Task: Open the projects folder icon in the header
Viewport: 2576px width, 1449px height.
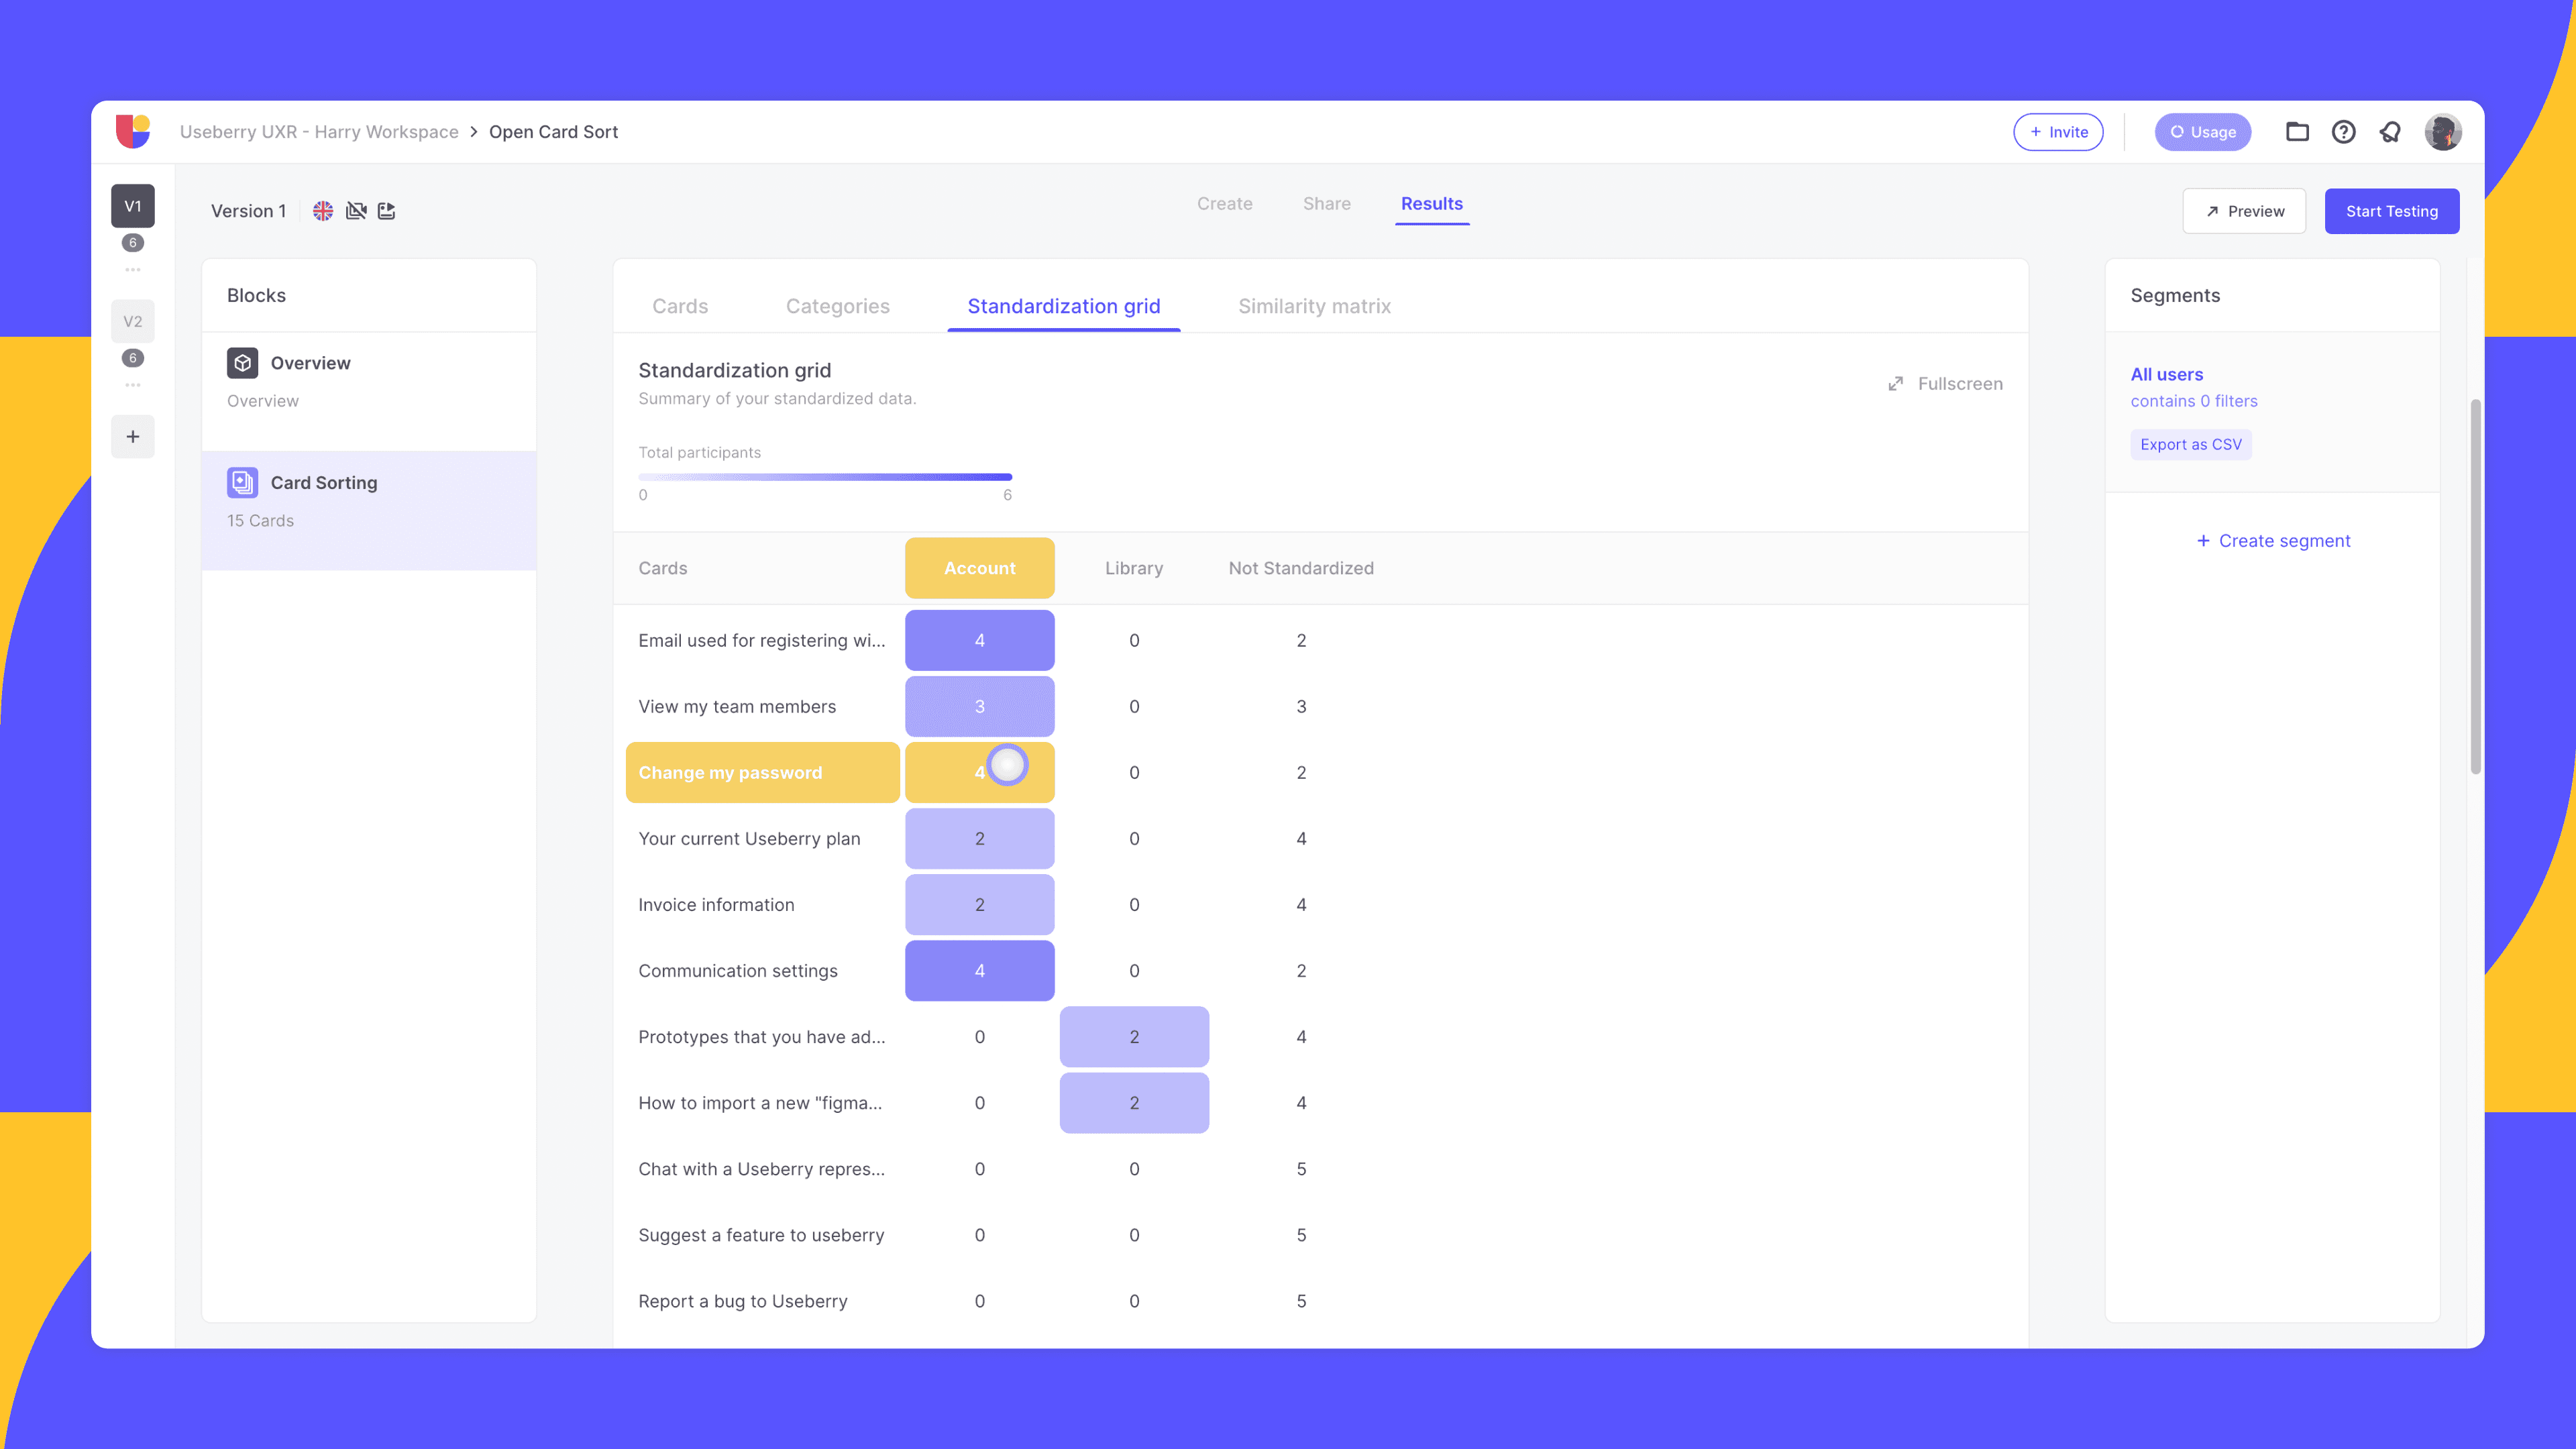Action: pyautogui.click(x=2297, y=131)
